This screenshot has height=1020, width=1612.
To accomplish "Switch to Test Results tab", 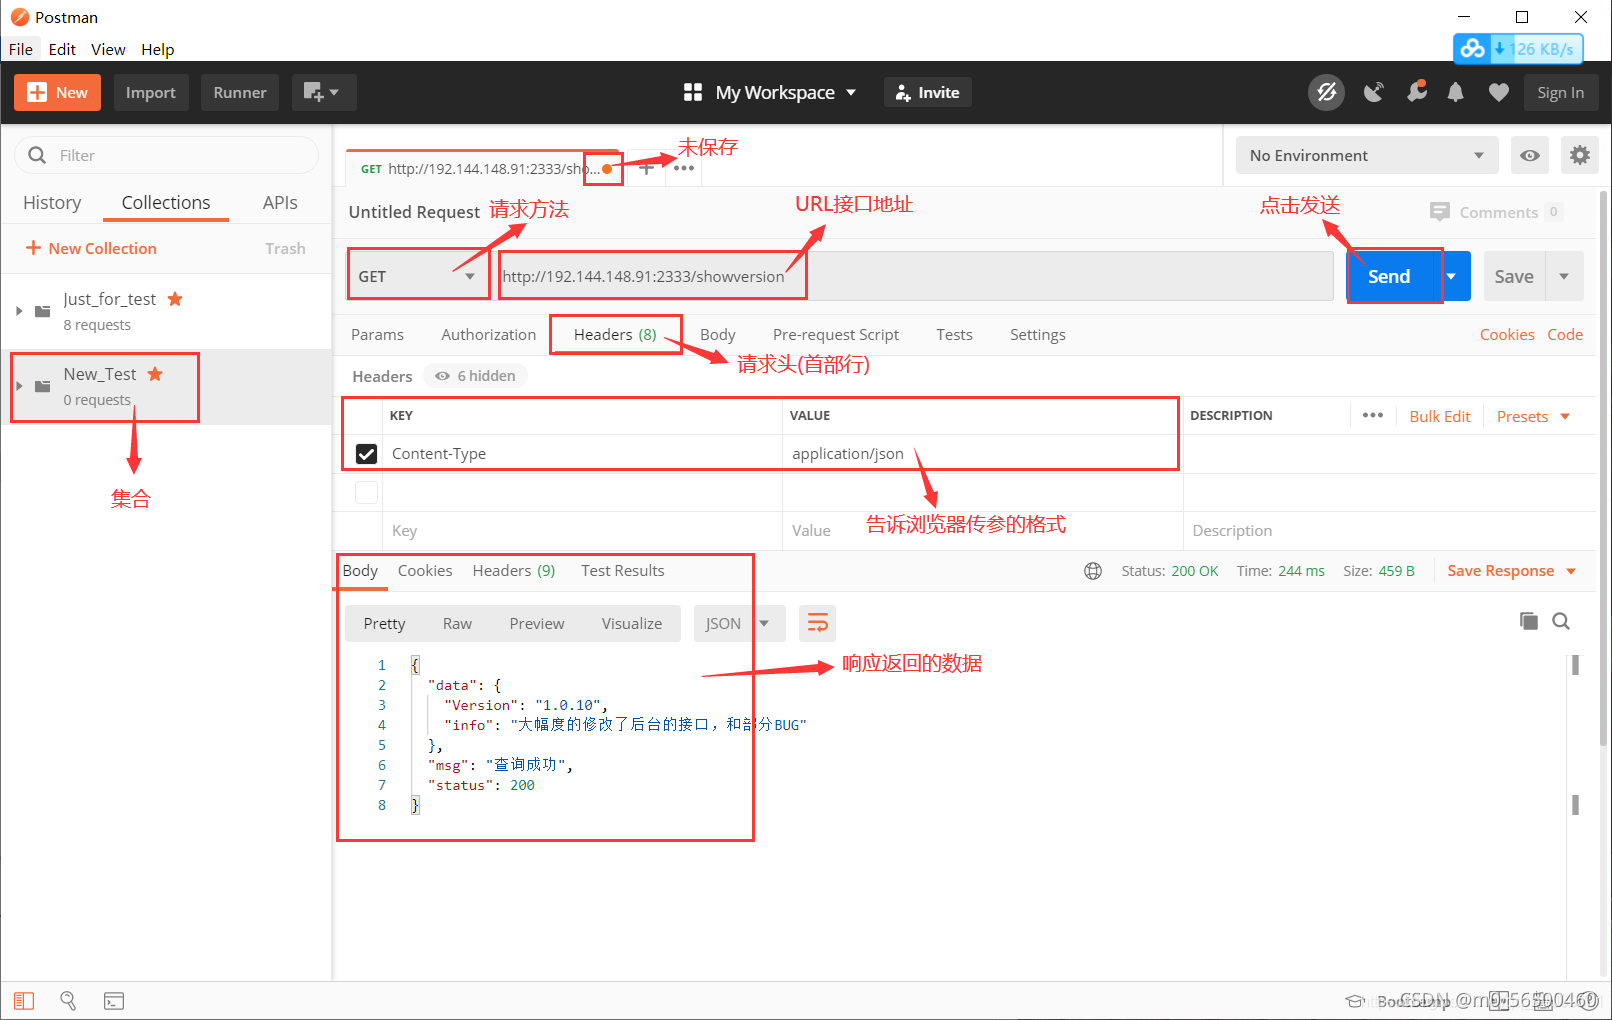I will tap(623, 571).
